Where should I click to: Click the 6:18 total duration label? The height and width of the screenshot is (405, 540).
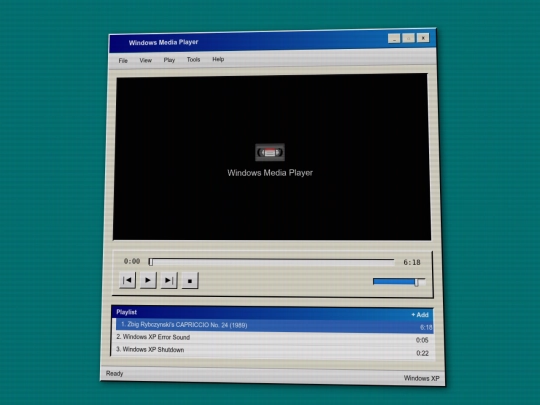(412, 262)
